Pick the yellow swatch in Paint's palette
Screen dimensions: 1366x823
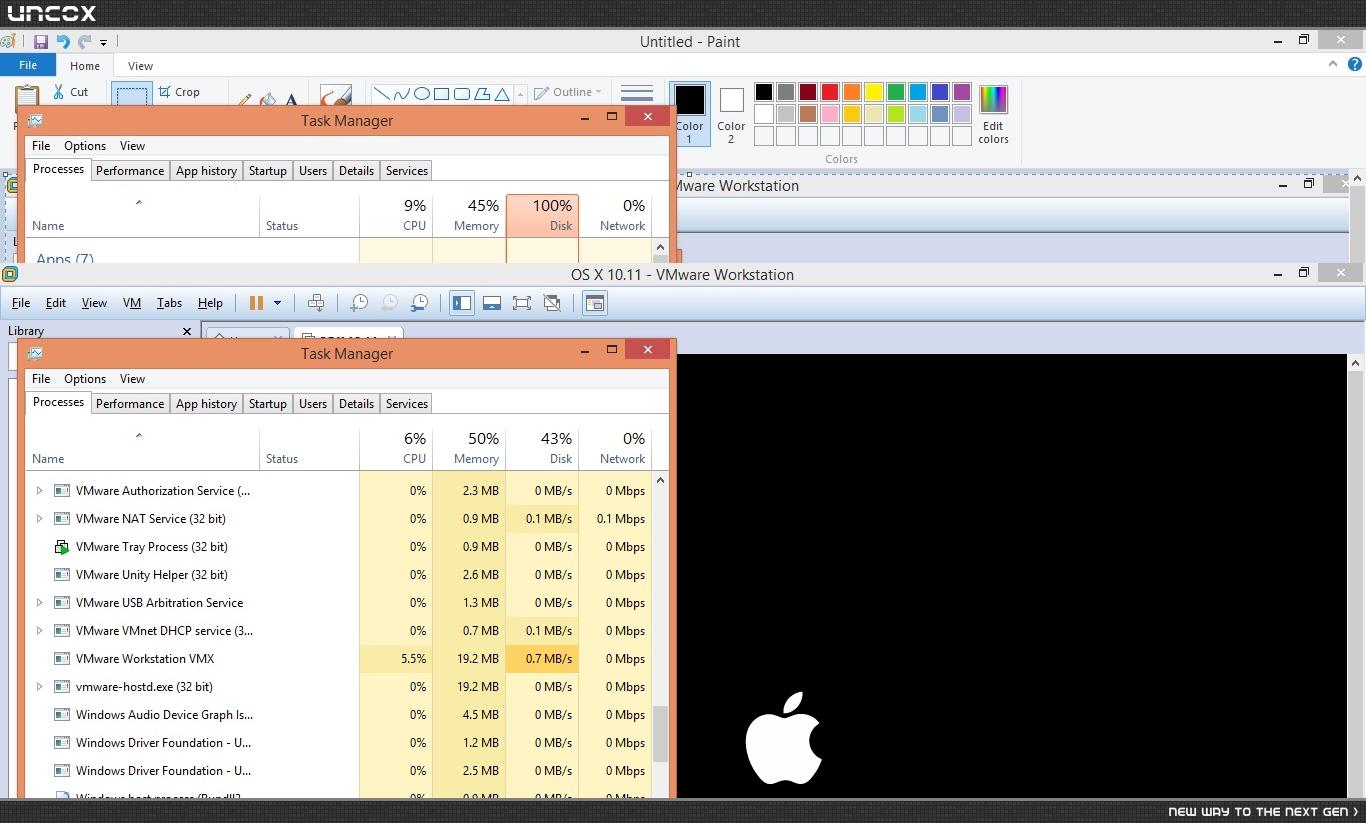click(x=874, y=92)
